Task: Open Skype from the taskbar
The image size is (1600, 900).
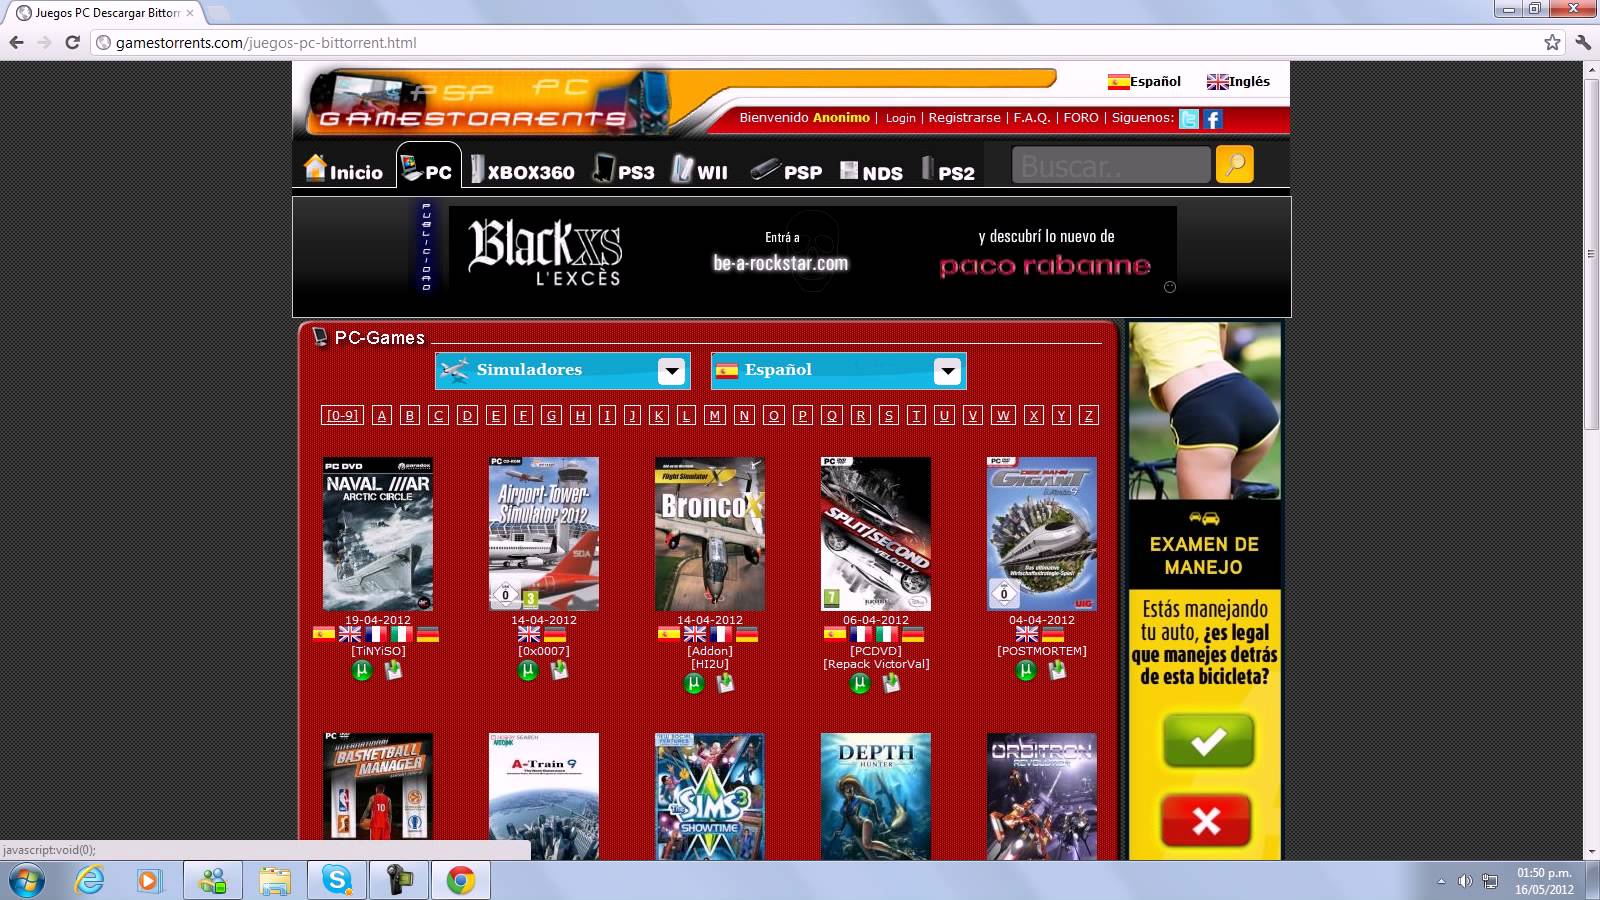Action: [337, 881]
